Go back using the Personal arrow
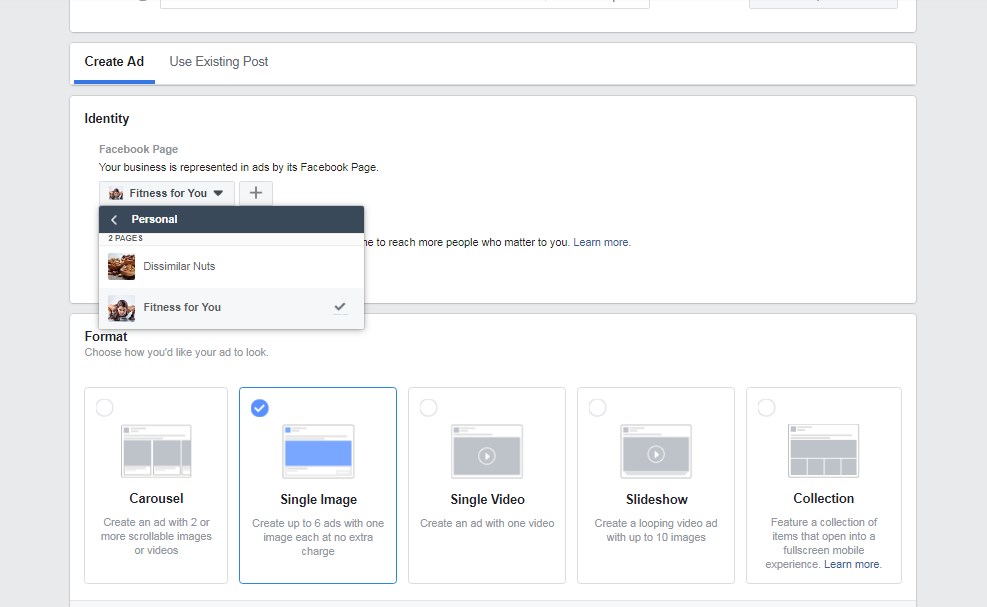 [114, 220]
